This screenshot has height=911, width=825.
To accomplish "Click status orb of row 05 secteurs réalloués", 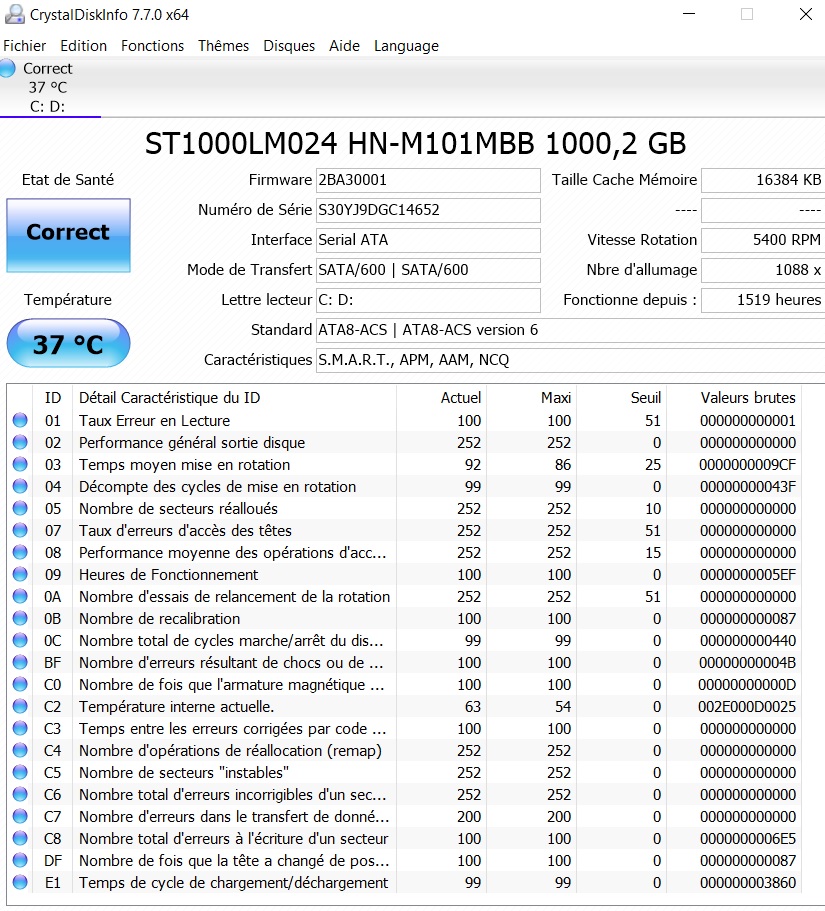I will click(20, 508).
